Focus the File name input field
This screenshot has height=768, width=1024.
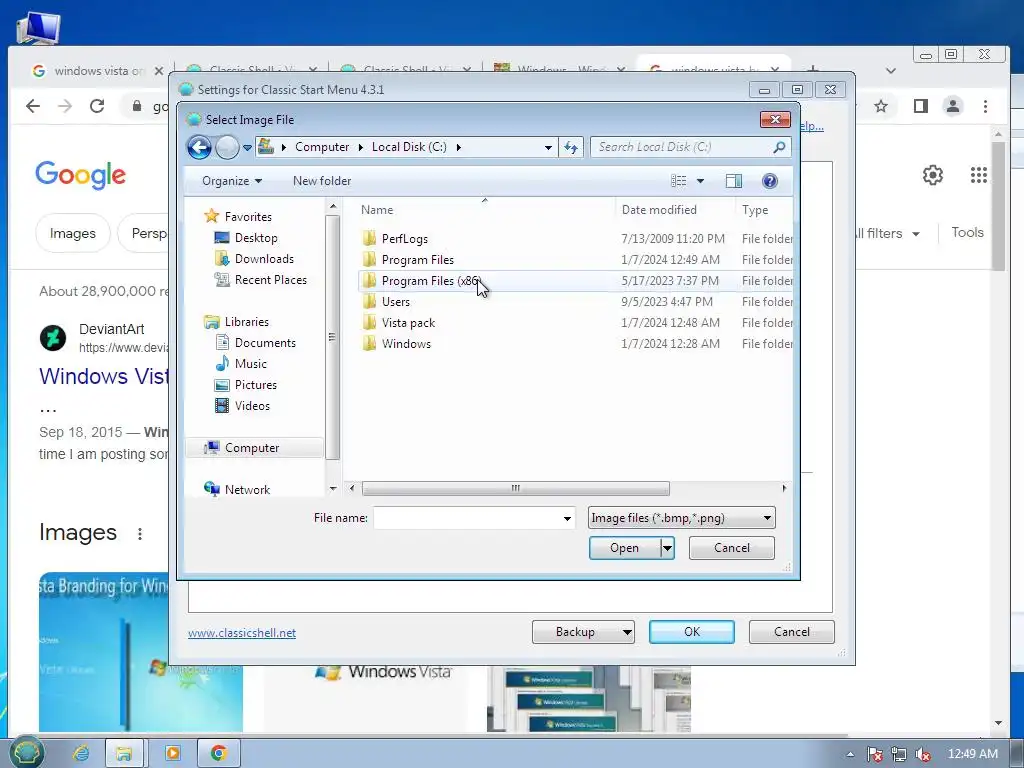468,519
